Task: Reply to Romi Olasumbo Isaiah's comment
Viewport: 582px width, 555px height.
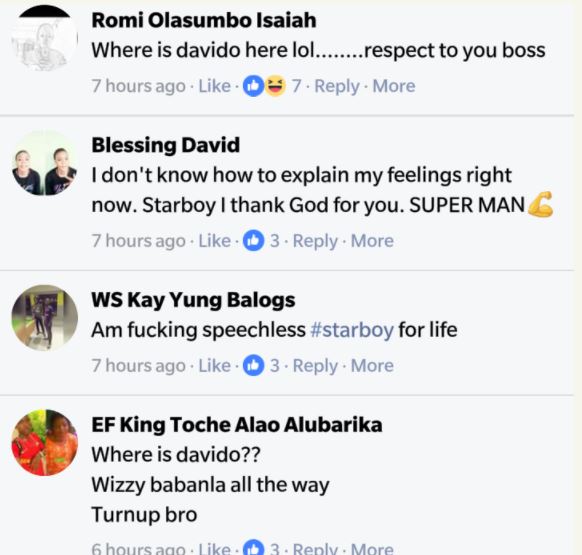Action: click(x=337, y=86)
